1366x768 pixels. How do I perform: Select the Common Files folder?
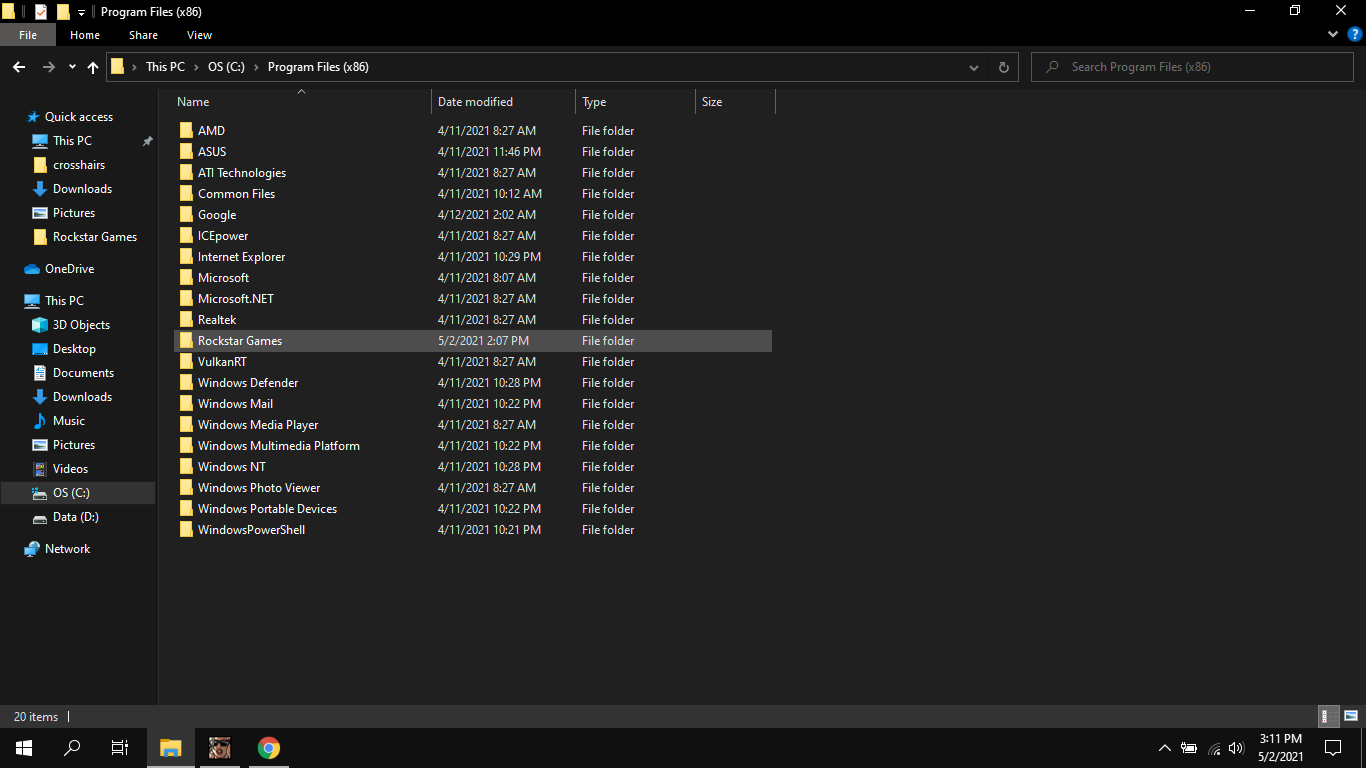(x=236, y=194)
